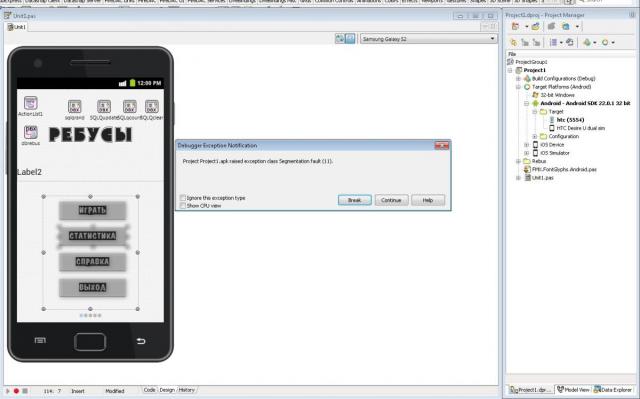The width and height of the screenshot is (640, 399).
Task: Expand the iOS Simulator node
Action: pyautogui.click(x=527, y=153)
